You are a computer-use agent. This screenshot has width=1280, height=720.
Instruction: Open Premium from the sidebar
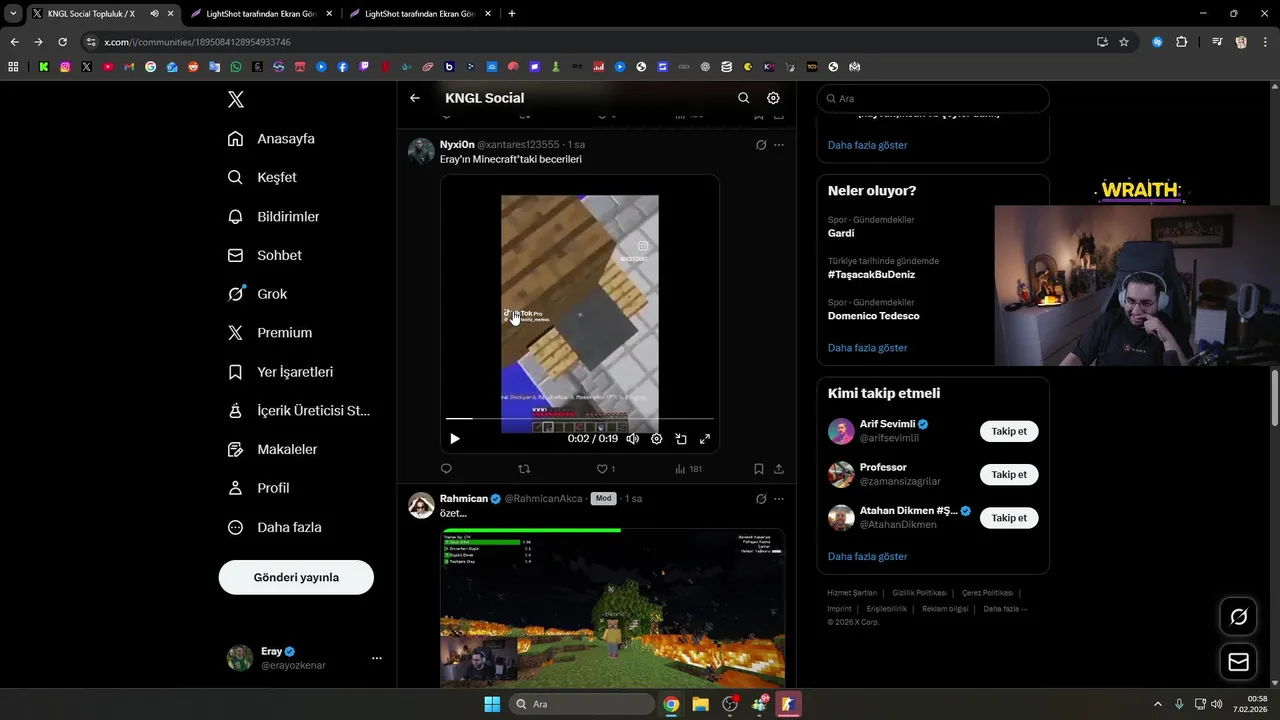269,333
